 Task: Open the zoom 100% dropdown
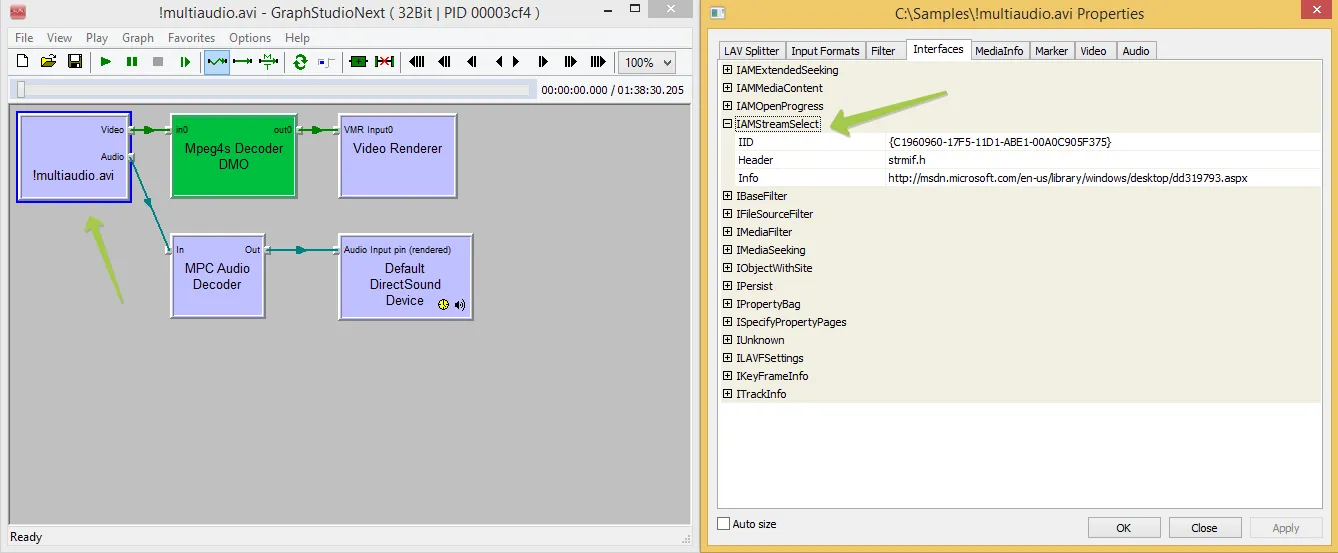click(646, 62)
